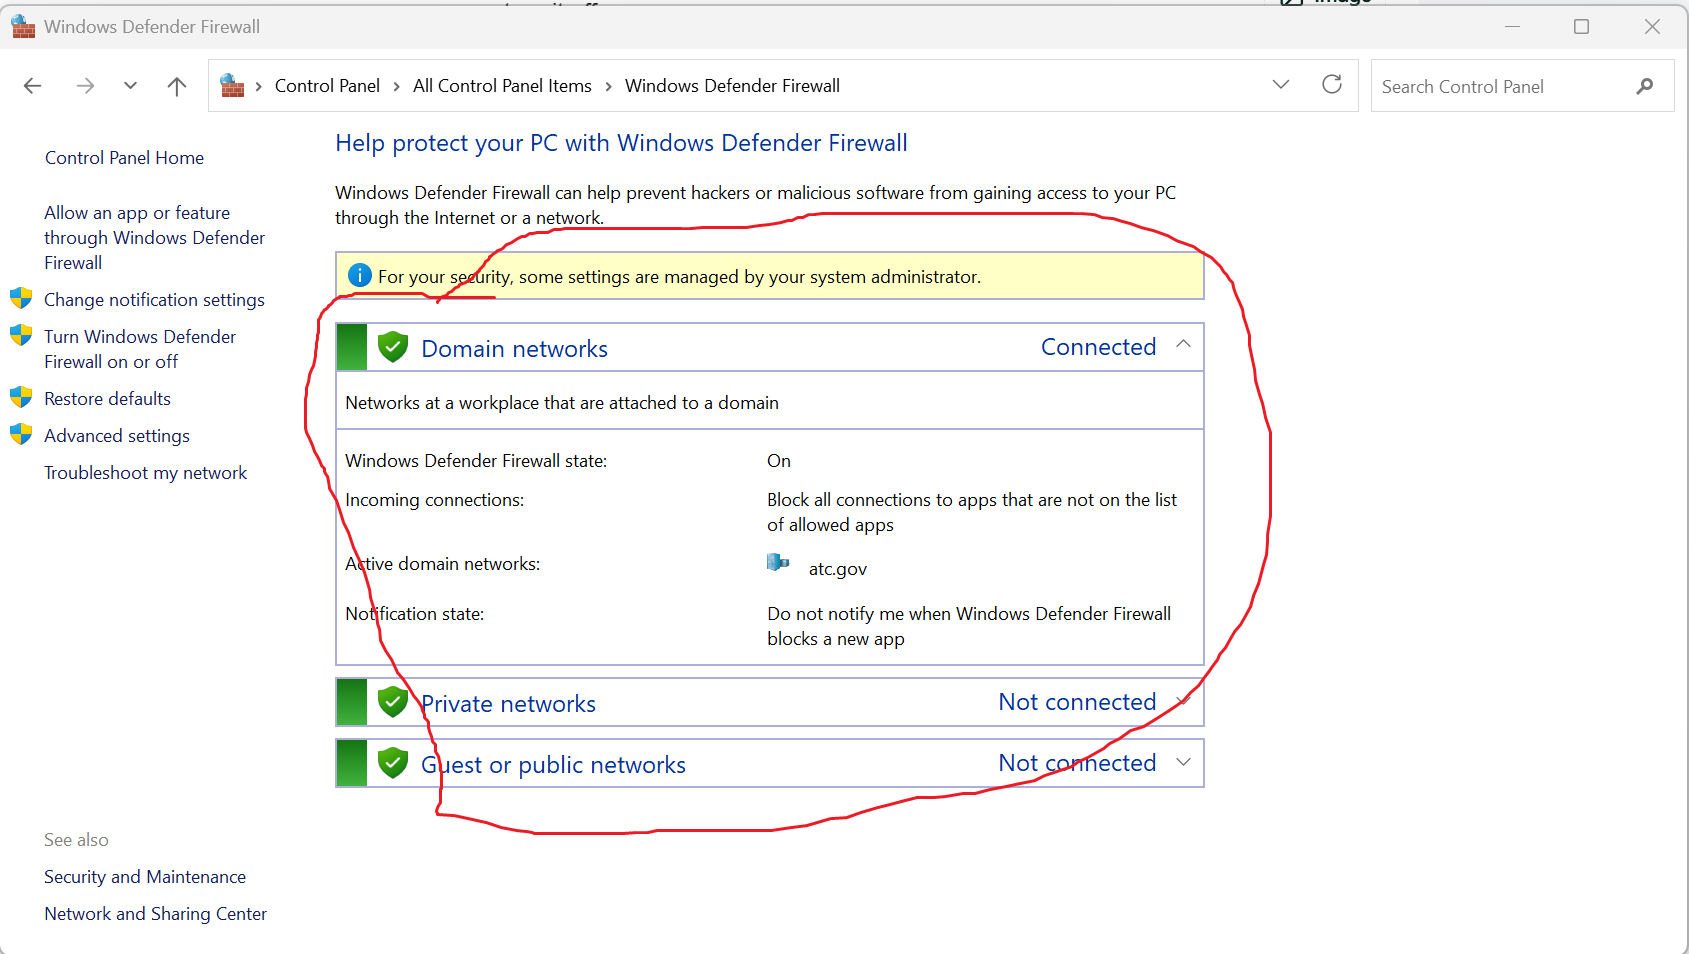Open Change notification settings

click(x=154, y=300)
